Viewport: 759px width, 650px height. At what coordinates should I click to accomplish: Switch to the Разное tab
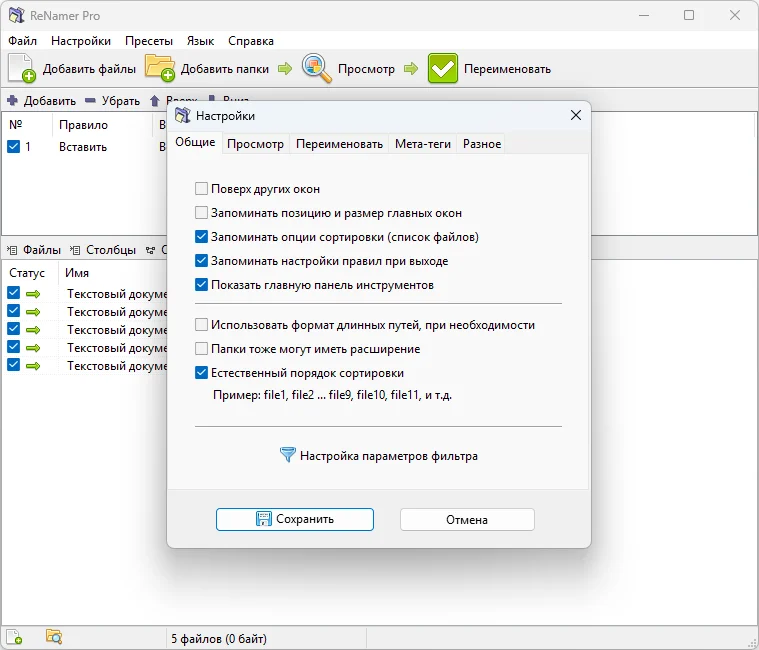point(482,144)
